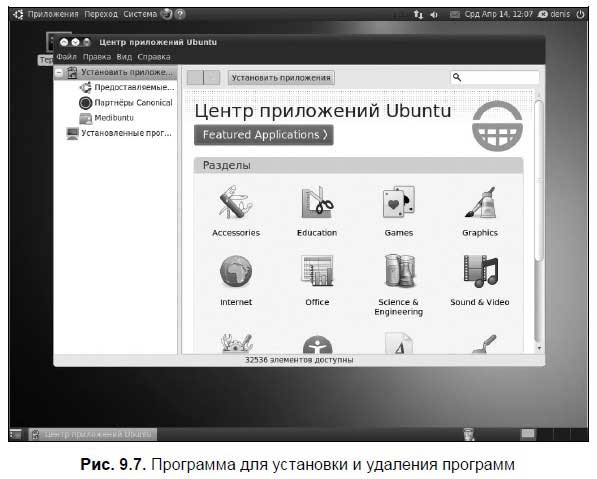Select Установить приложения sidebar item

tap(116, 72)
